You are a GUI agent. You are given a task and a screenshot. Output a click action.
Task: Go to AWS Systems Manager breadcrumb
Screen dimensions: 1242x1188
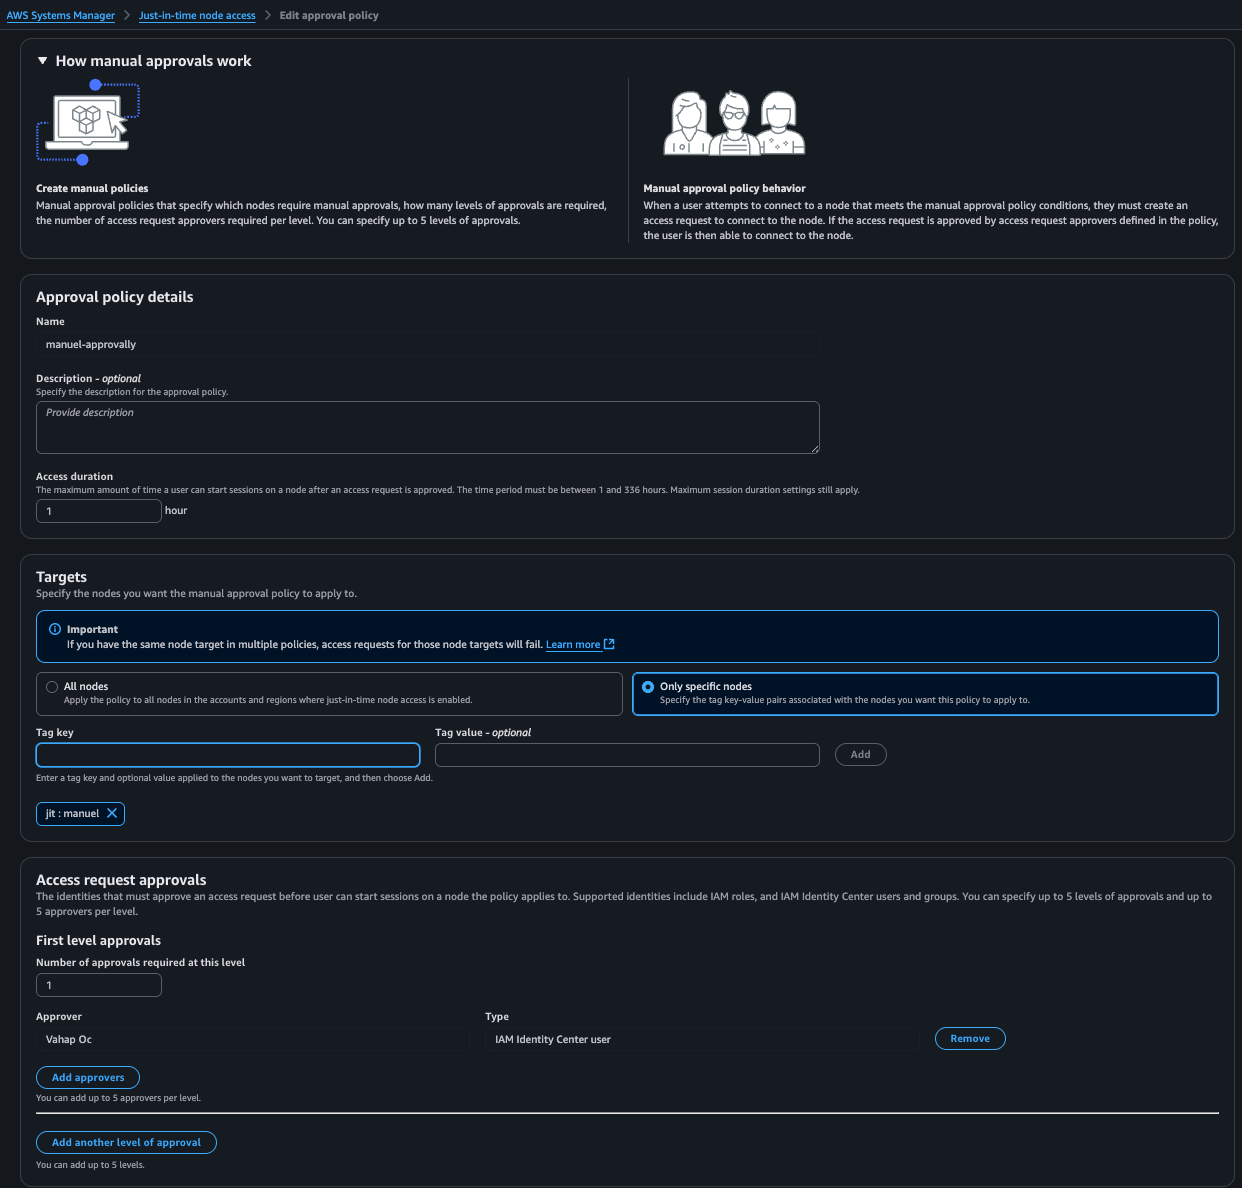(x=61, y=16)
